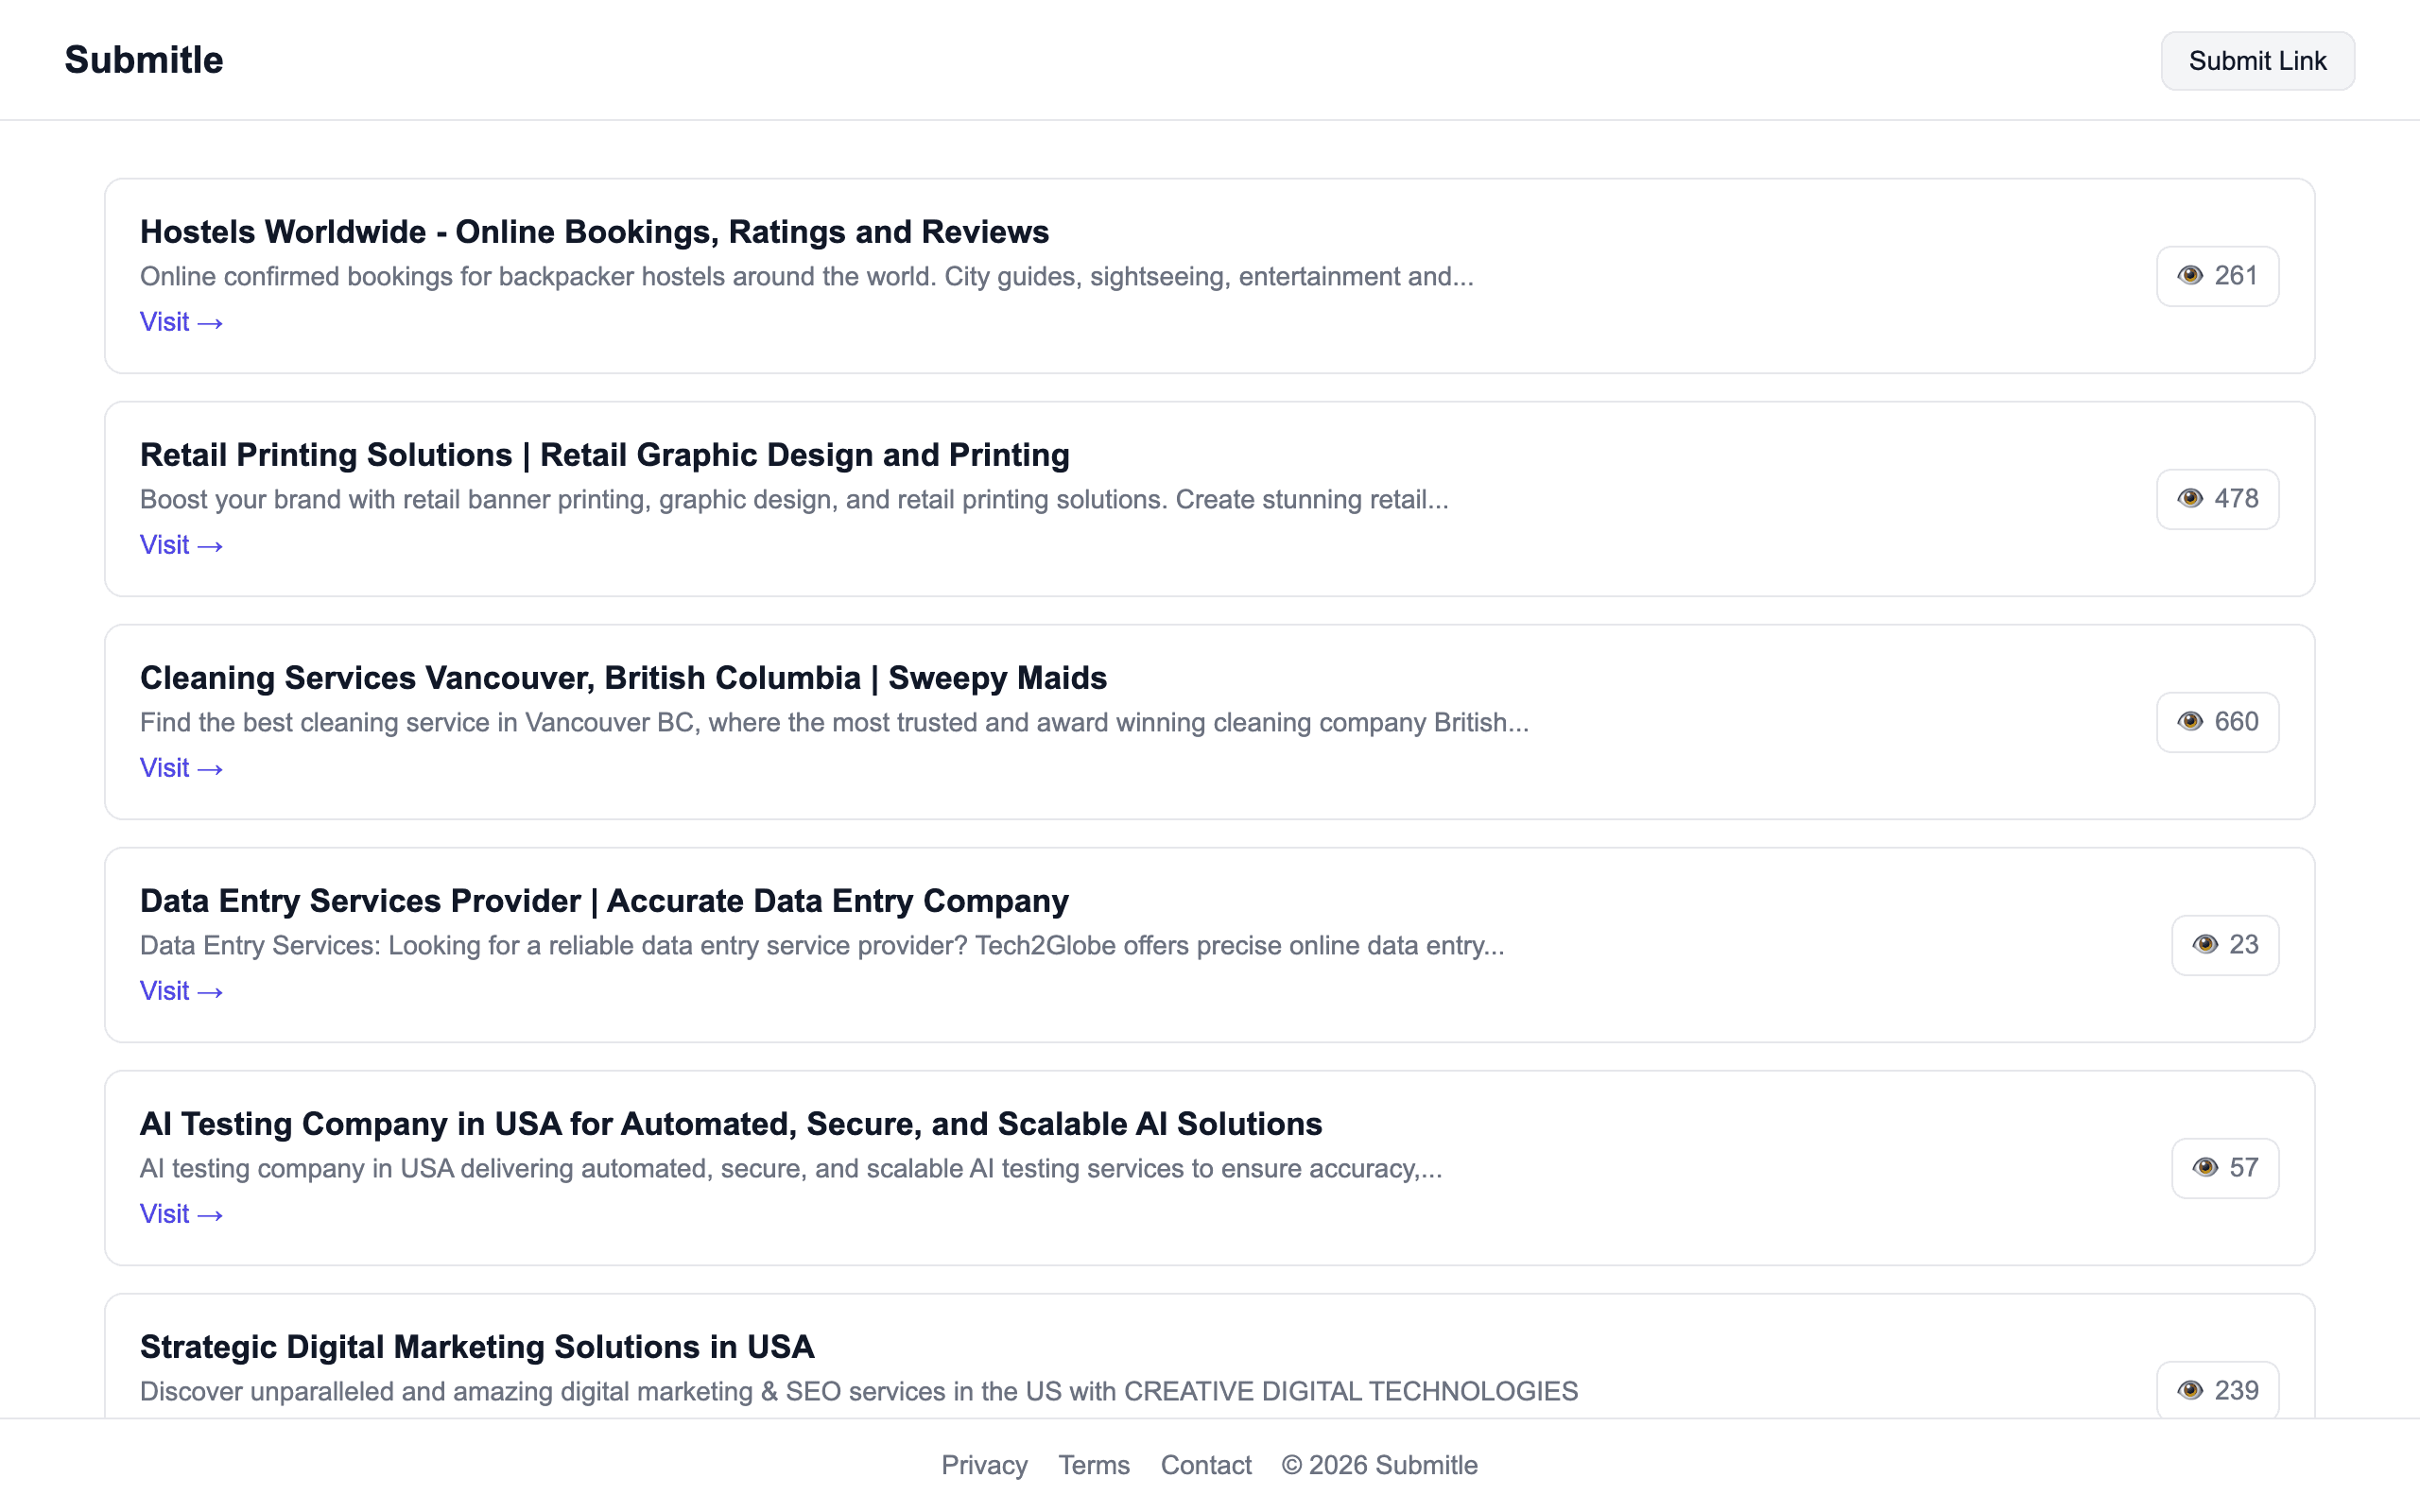Select the Strategic Digital Marketing Solutions title
Screen dimensions: 2420x1512
click(477, 1346)
